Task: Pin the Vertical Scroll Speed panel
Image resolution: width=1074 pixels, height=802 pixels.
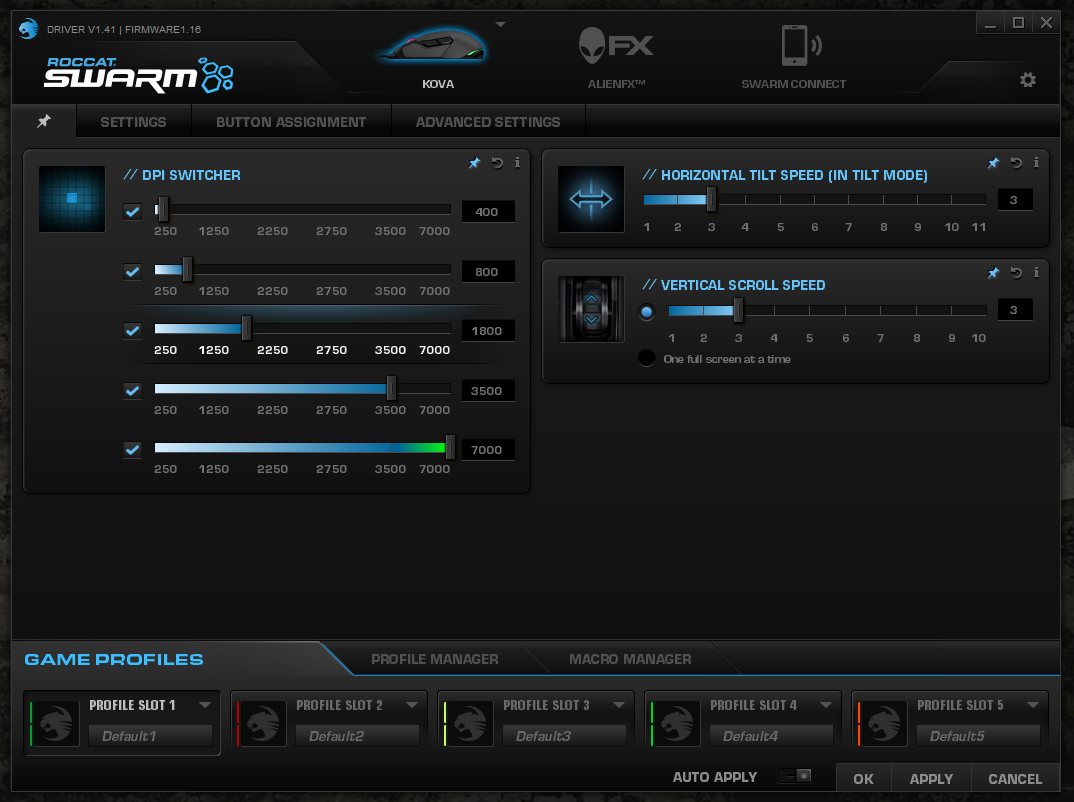Action: click(993, 273)
